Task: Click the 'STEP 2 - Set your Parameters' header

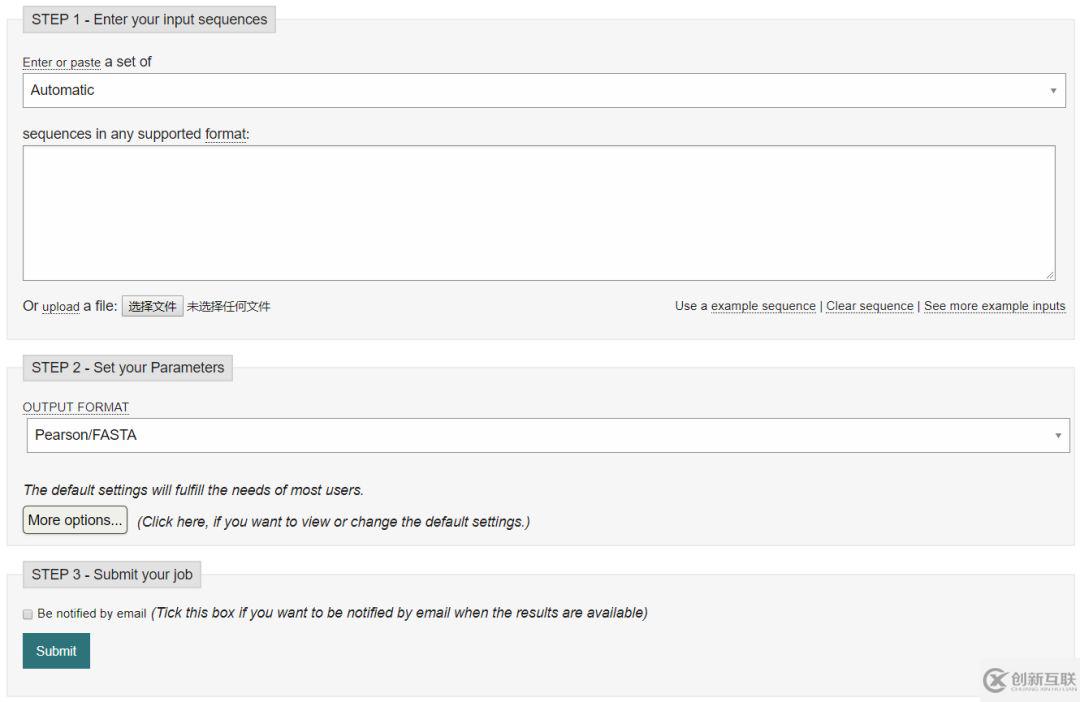Action: [x=127, y=368]
